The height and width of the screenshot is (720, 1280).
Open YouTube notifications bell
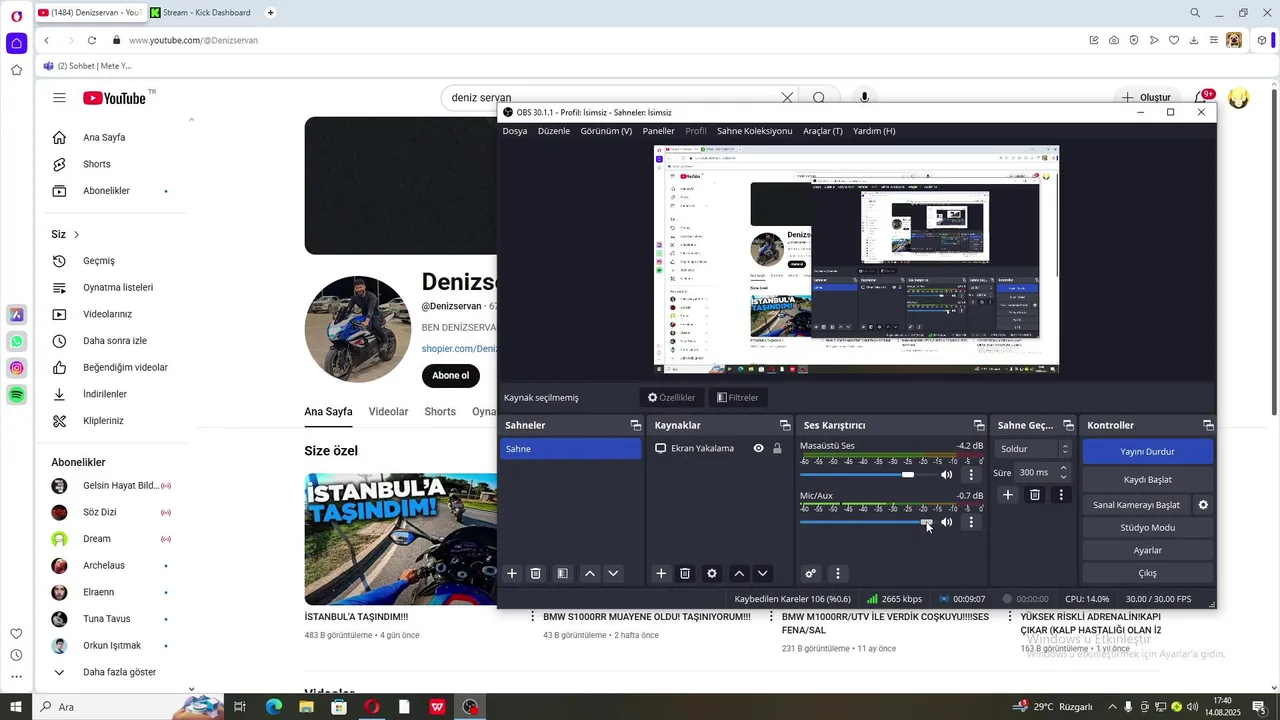(x=1202, y=98)
